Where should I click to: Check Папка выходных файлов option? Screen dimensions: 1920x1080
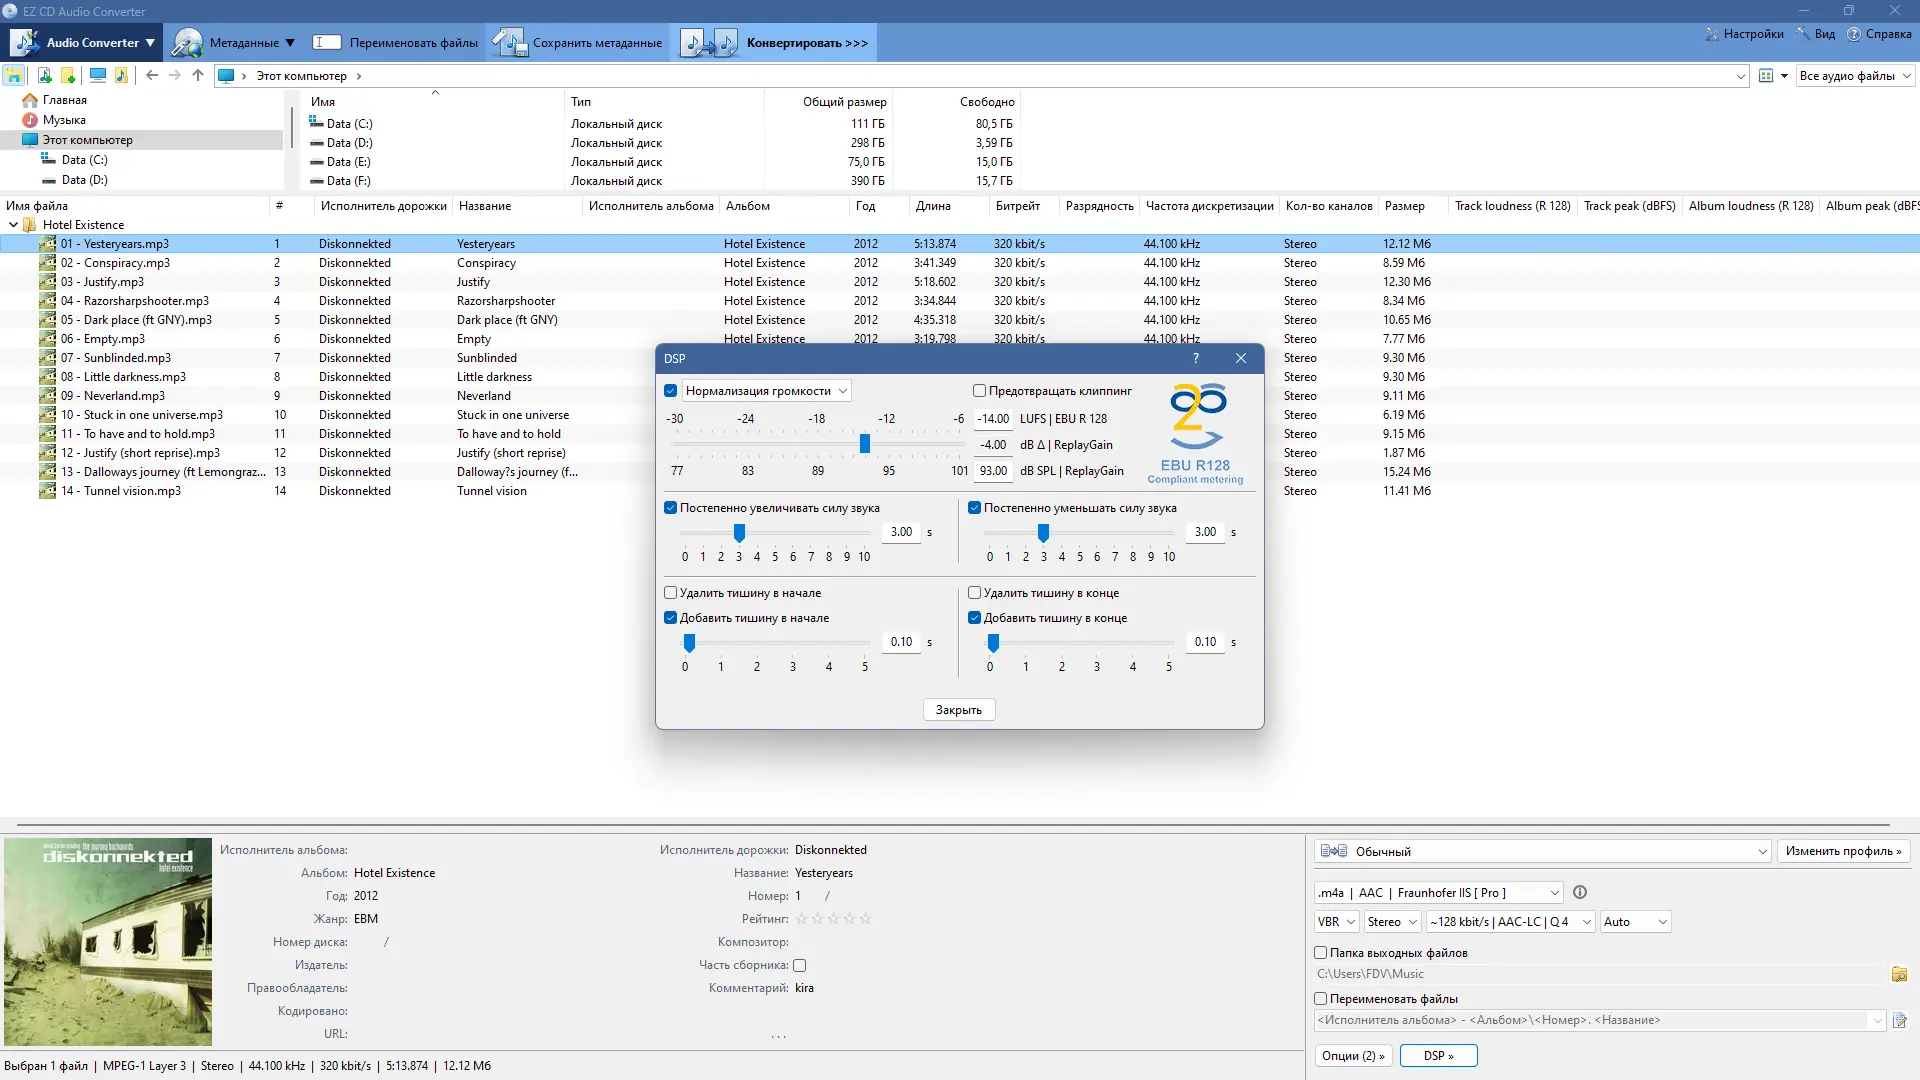pos(1321,953)
